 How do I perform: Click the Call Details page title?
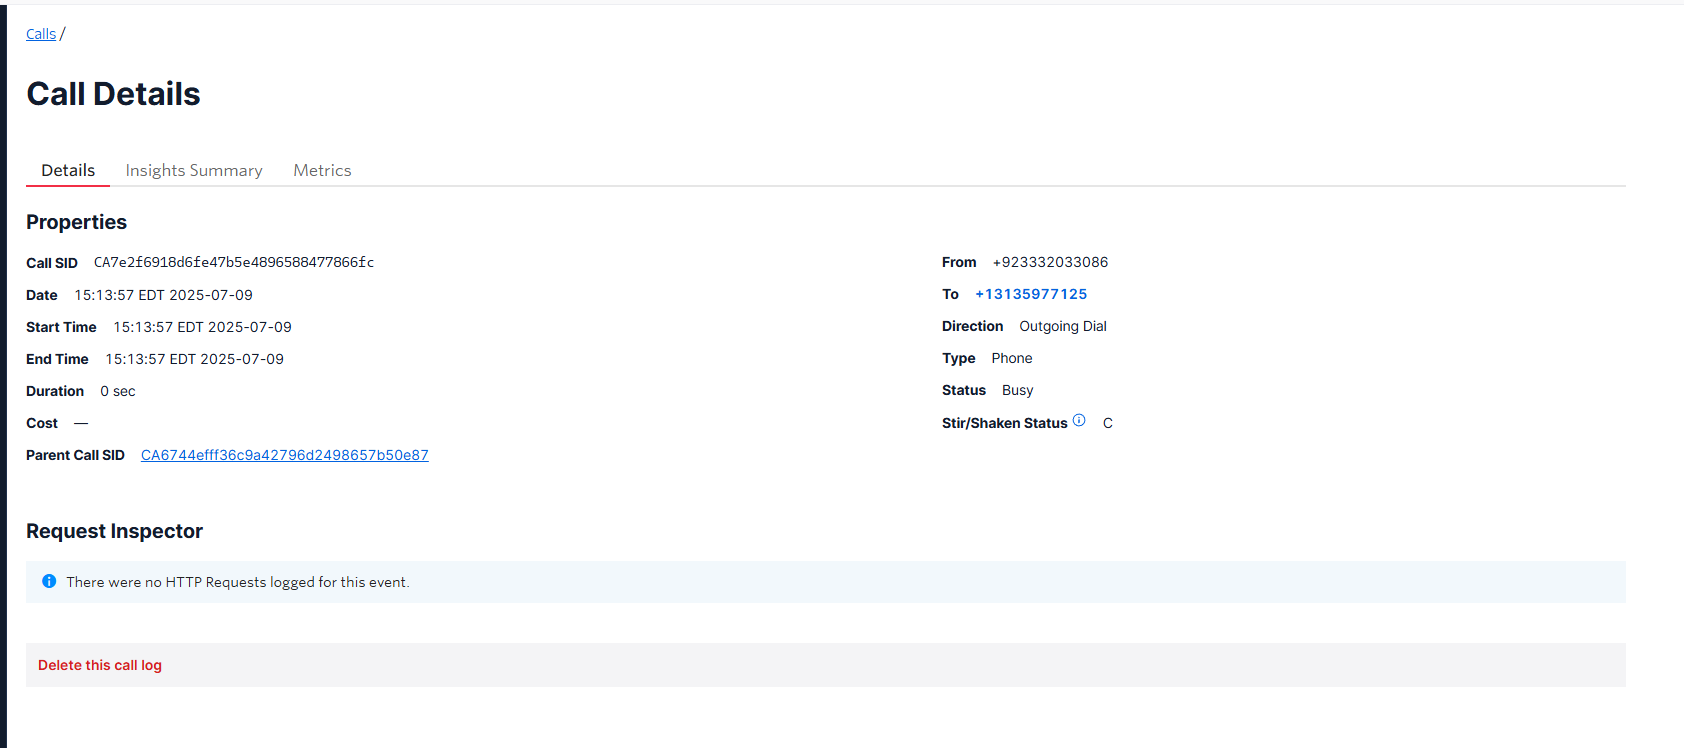[x=113, y=94]
